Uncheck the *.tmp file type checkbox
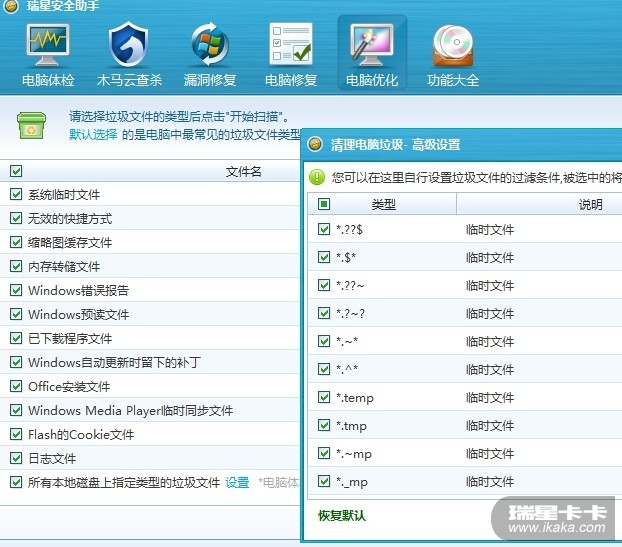Viewport: 622px width, 547px height. pyautogui.click(x=324, y=425)
